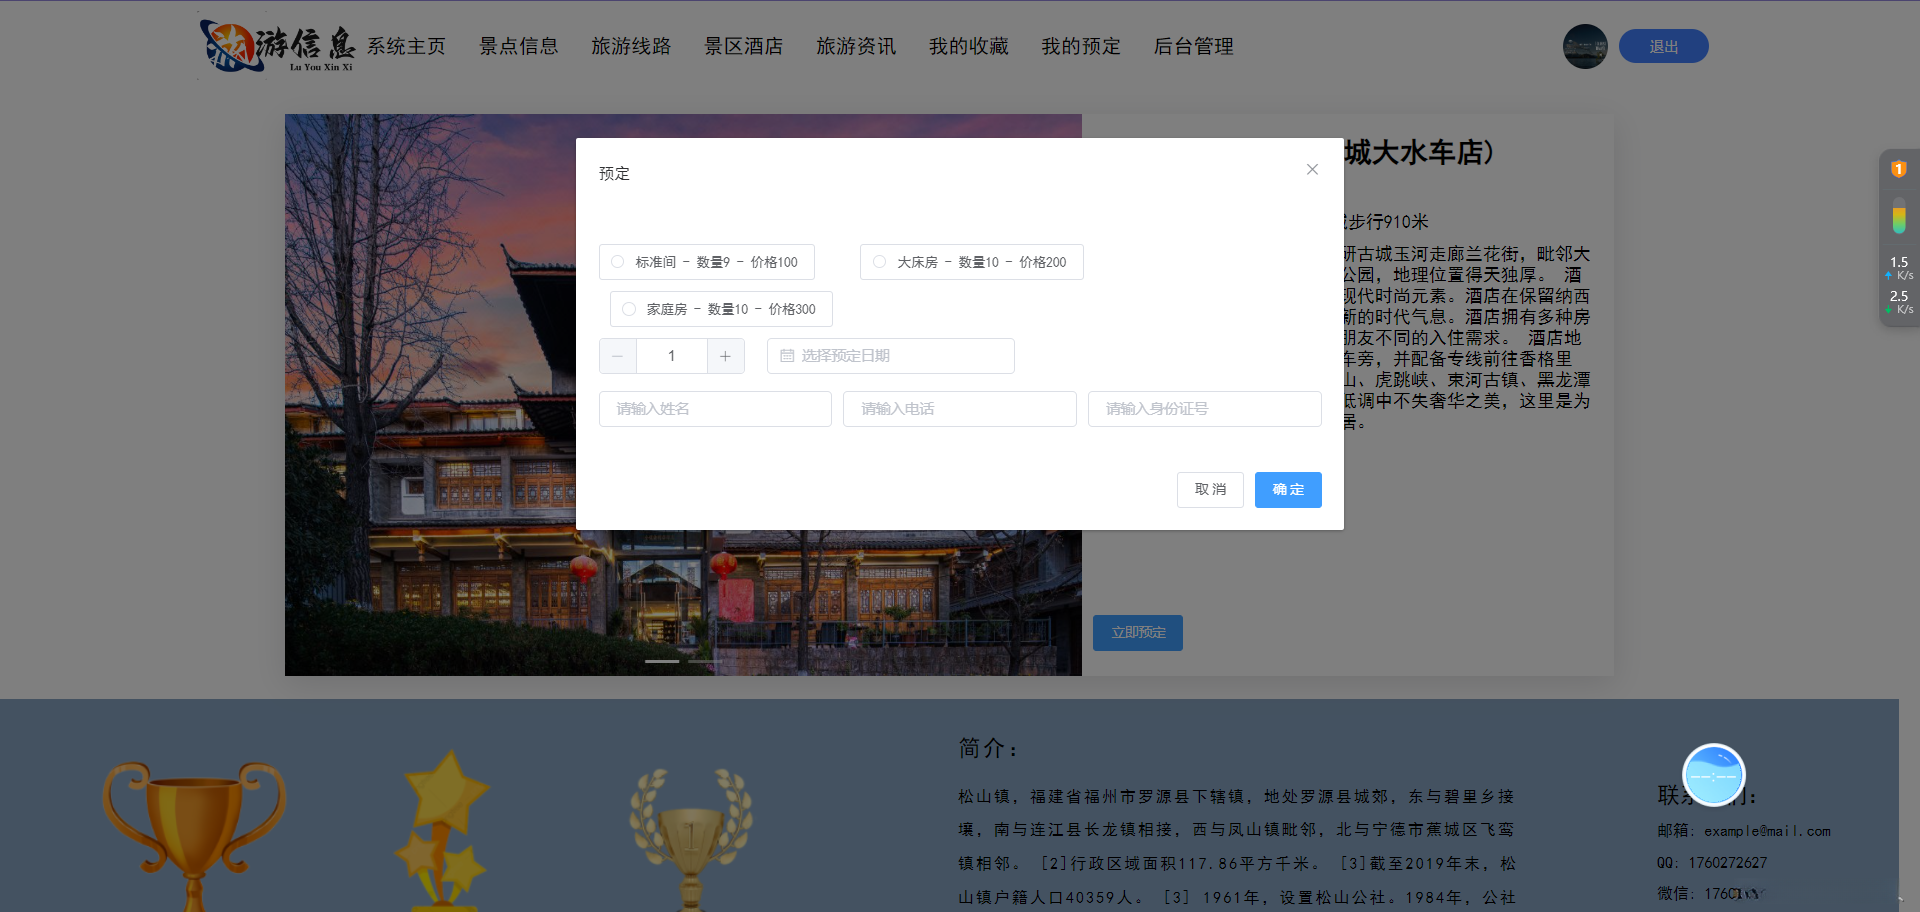This screenshot has height=912, width=1920.
Task: Focus the 请输入身份证号 ID number field
Action: click(1205, 409)
